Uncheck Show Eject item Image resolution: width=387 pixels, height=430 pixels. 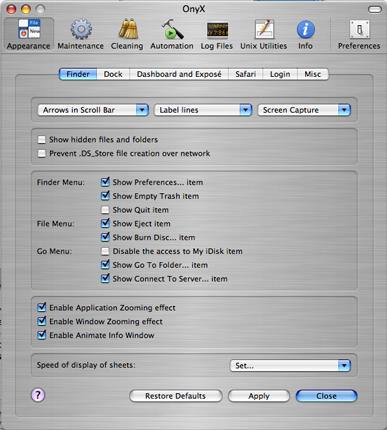point(105,223)
